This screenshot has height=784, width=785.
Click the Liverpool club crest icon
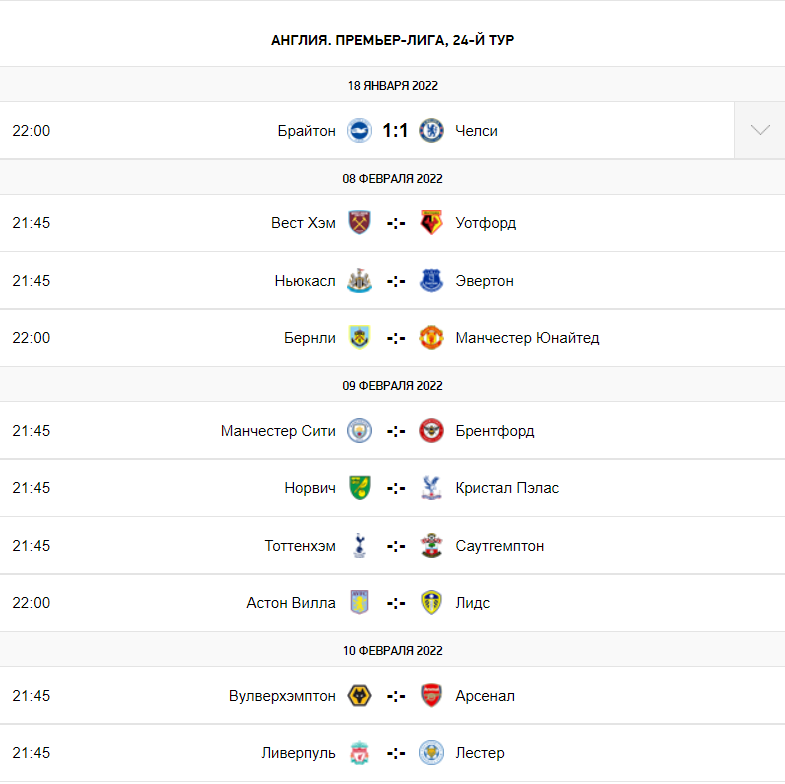pyautogui.click(x=359, y=753)
